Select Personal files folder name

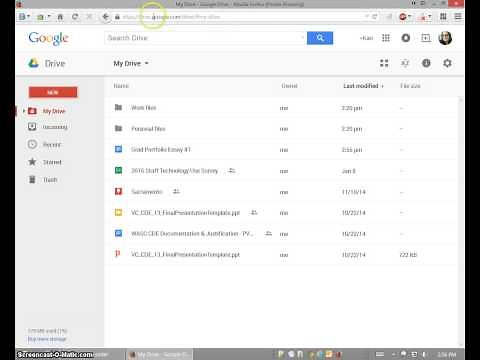(x=148, y=129)
